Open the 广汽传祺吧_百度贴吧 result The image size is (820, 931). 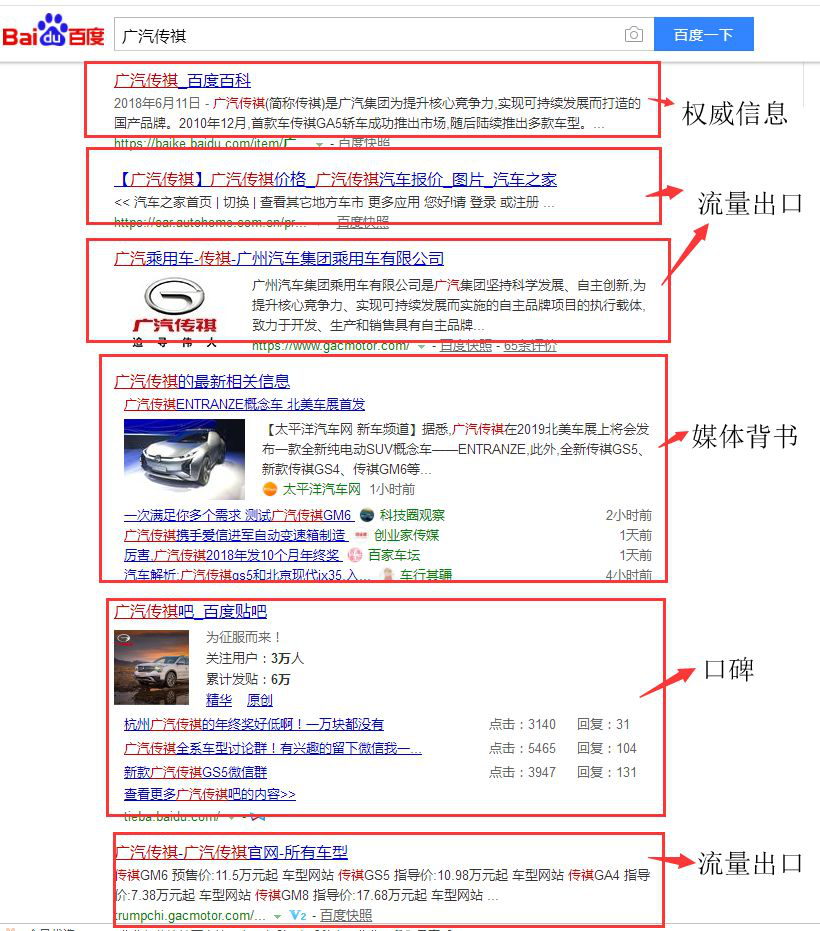point(191,611)
